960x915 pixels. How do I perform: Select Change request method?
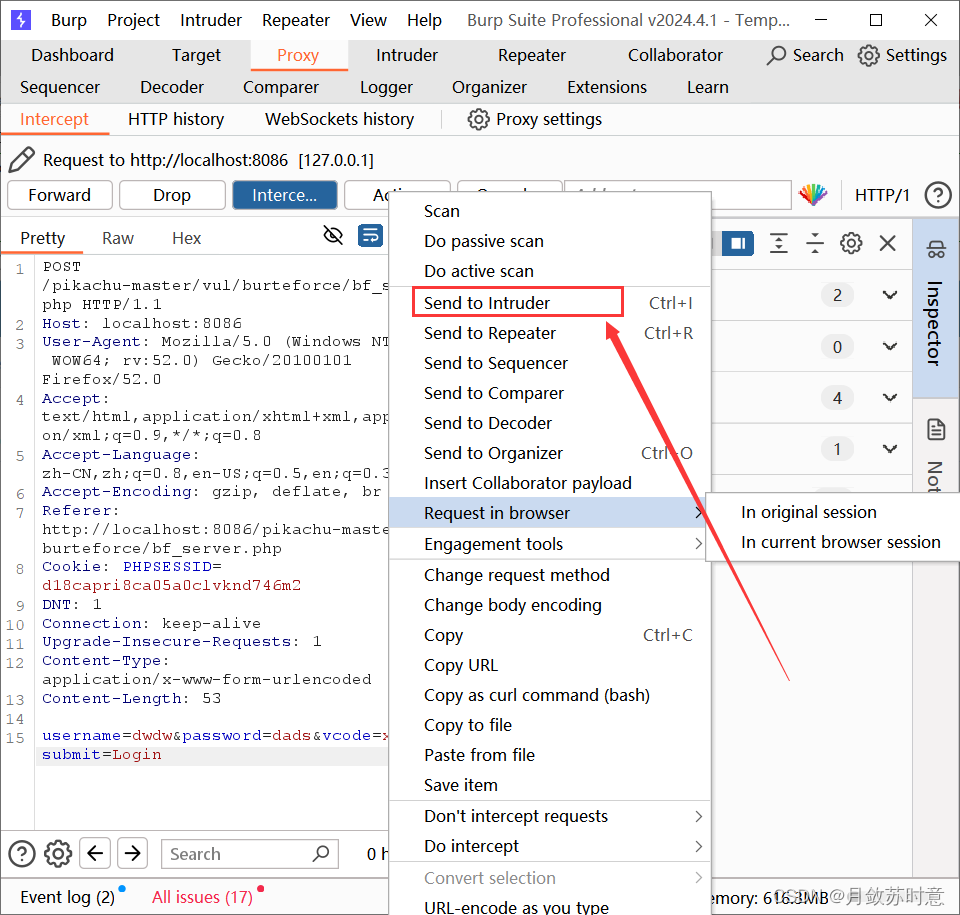pos(550,575)
